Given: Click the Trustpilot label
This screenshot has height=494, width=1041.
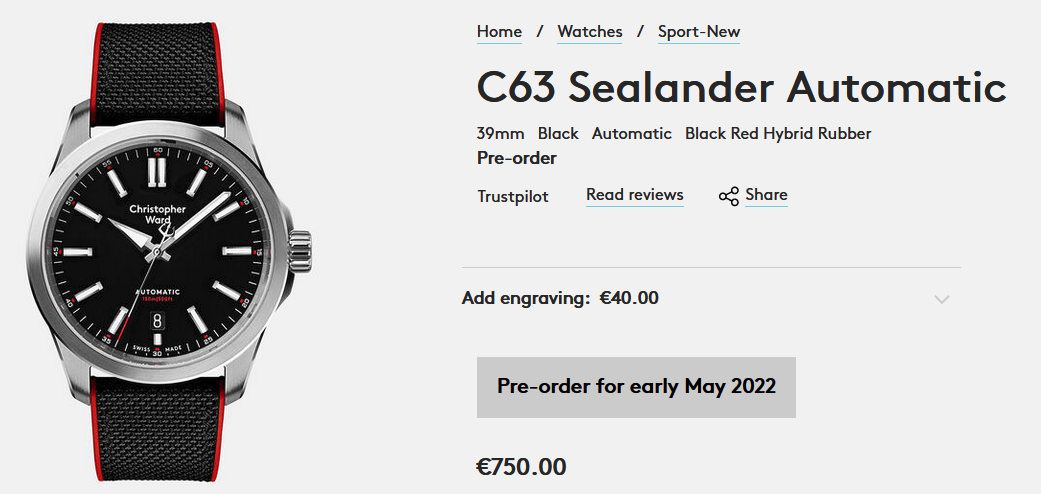Looking at the screenshot, I should tap(513, 196).
